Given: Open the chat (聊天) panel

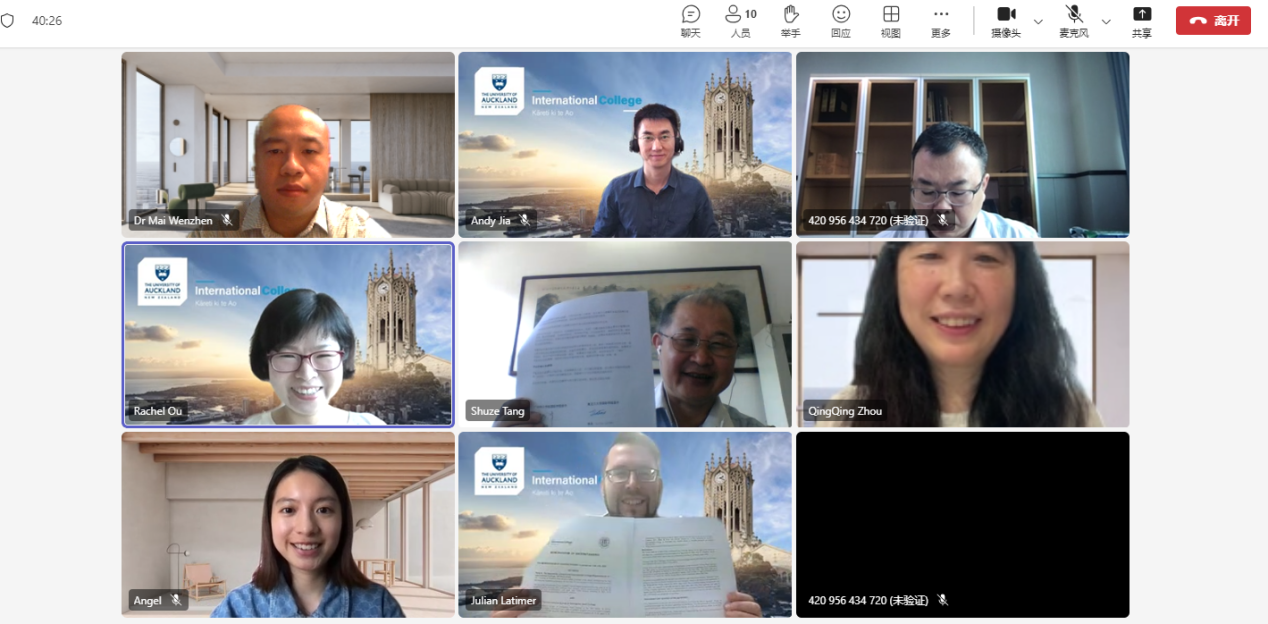Looking at the screenshot, I should [691, 20].
